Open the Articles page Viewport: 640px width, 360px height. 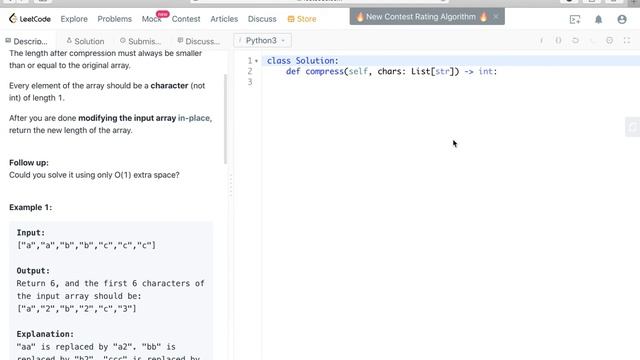tap(224, 19)
